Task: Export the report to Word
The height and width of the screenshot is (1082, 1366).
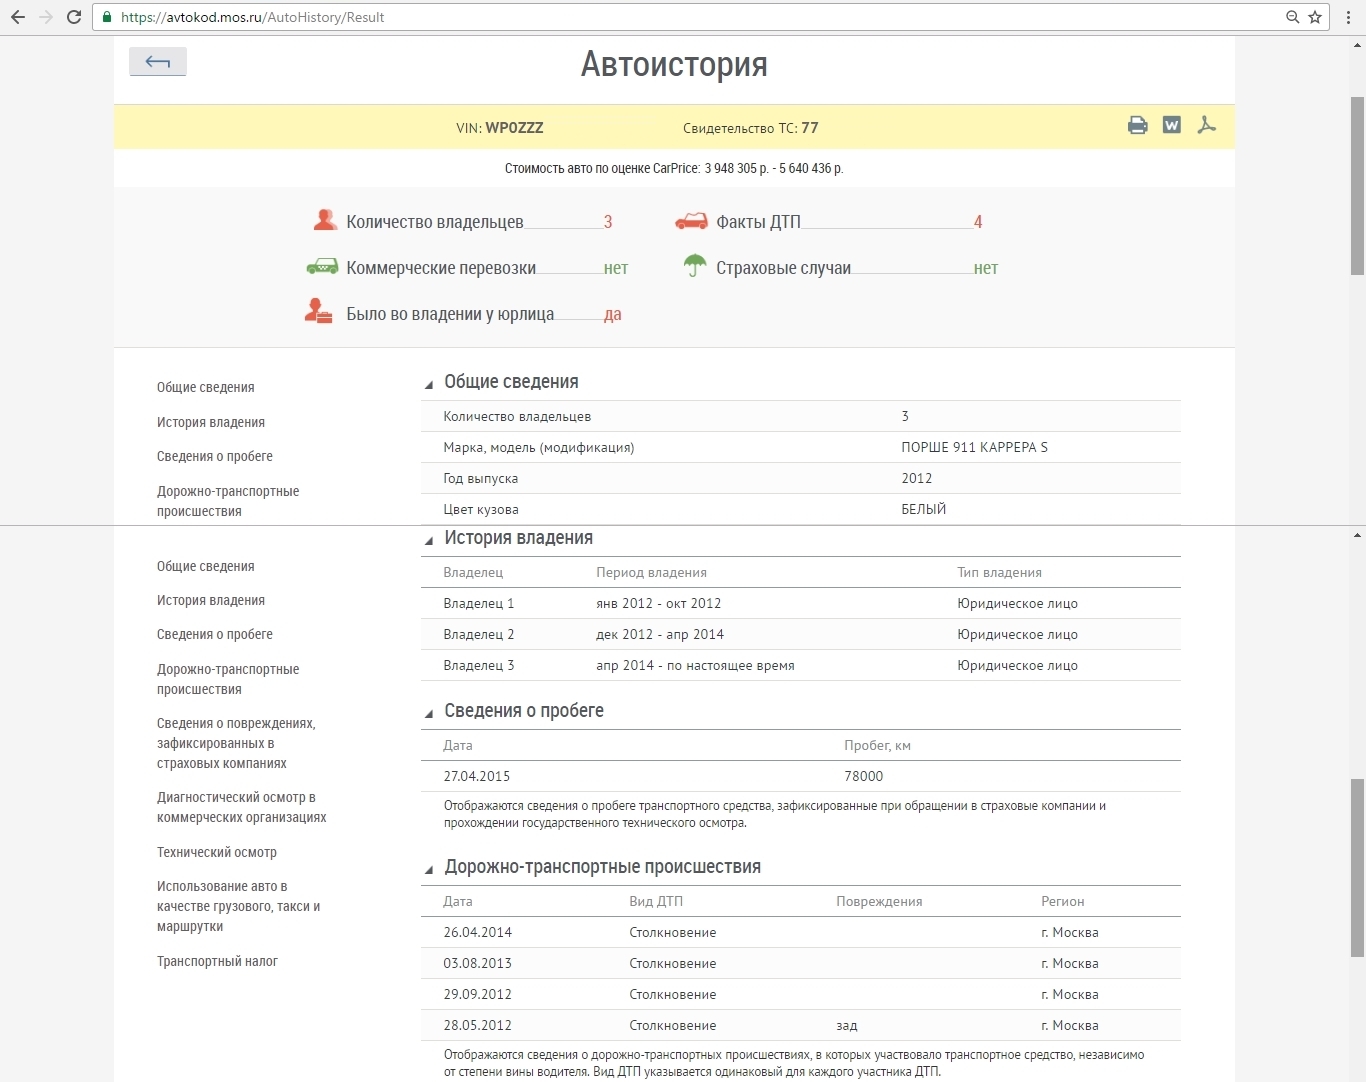Action: (1172, 125)
